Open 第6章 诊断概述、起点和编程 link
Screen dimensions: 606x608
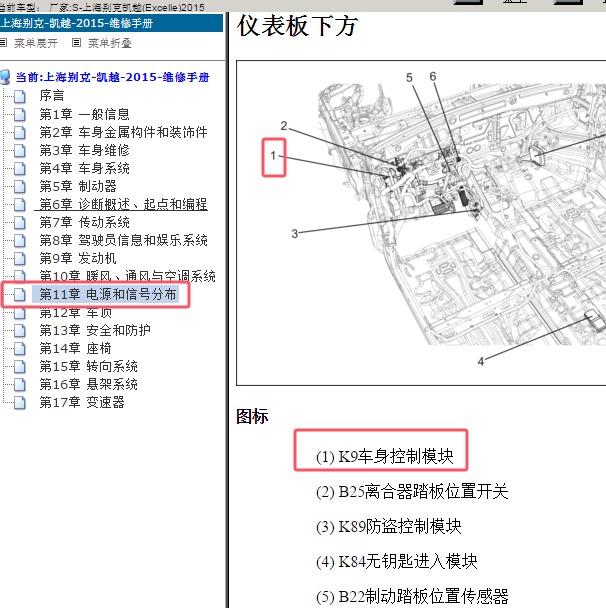coord(123,204)
